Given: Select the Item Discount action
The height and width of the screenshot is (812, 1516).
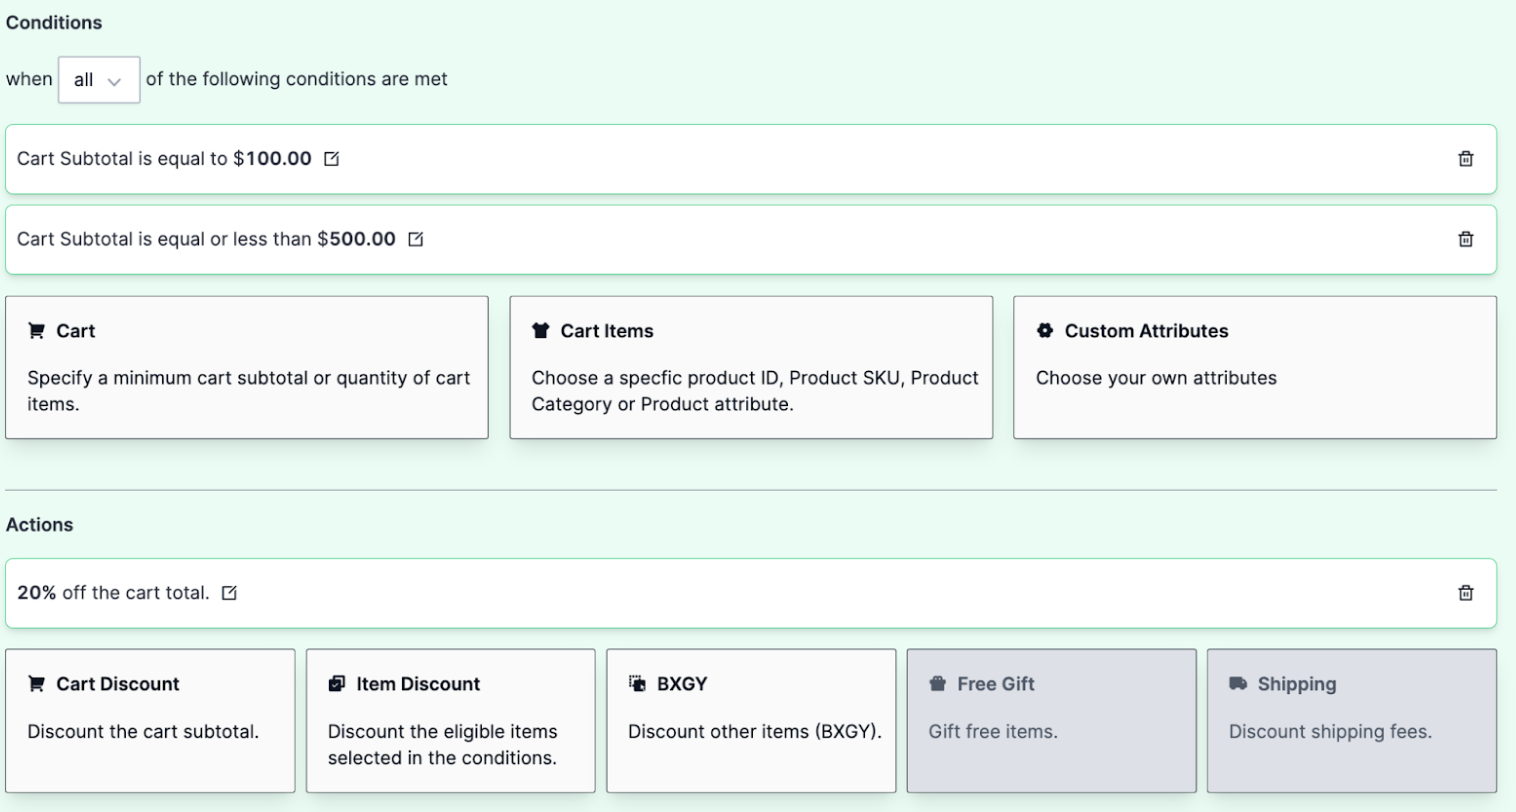Looking at the screenshot, I should 450,720.
